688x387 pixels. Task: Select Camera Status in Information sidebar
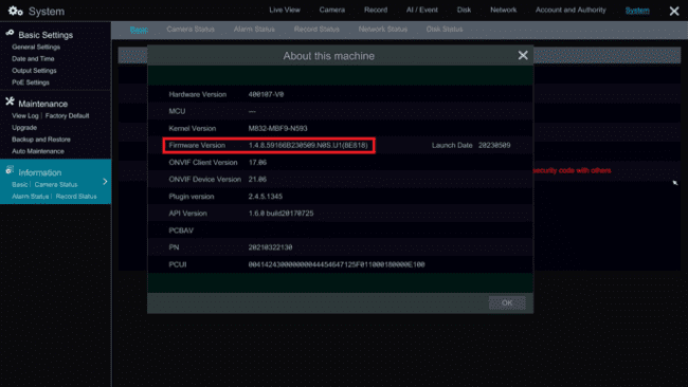click(56, 185)
